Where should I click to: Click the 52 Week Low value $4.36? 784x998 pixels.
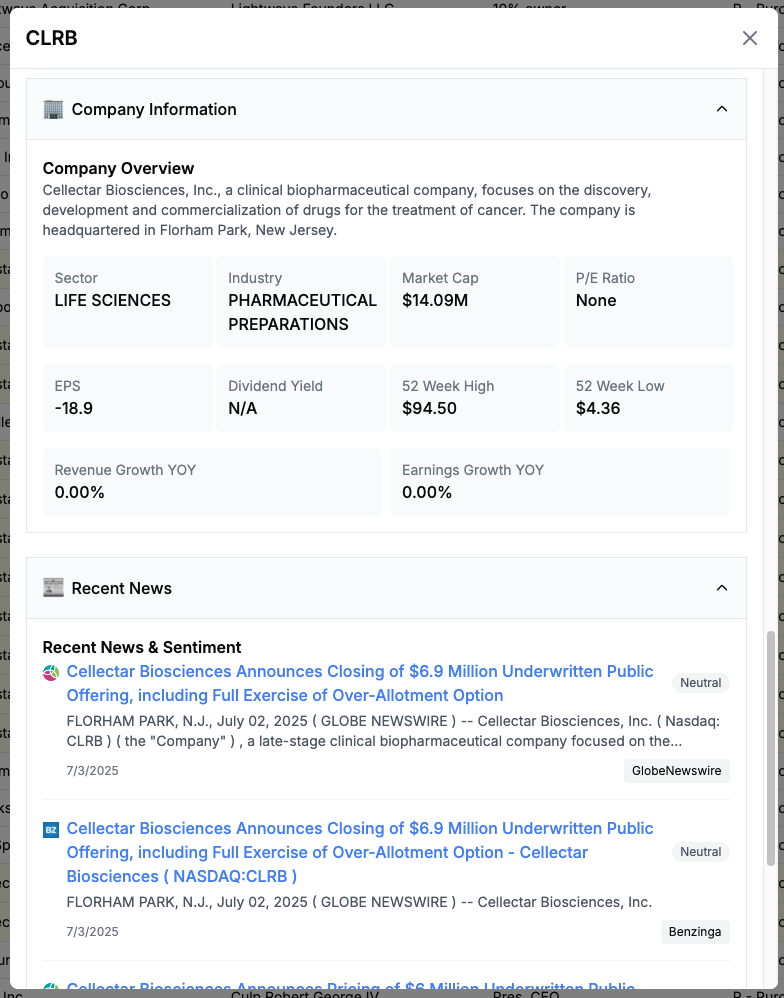pos(598,408)
